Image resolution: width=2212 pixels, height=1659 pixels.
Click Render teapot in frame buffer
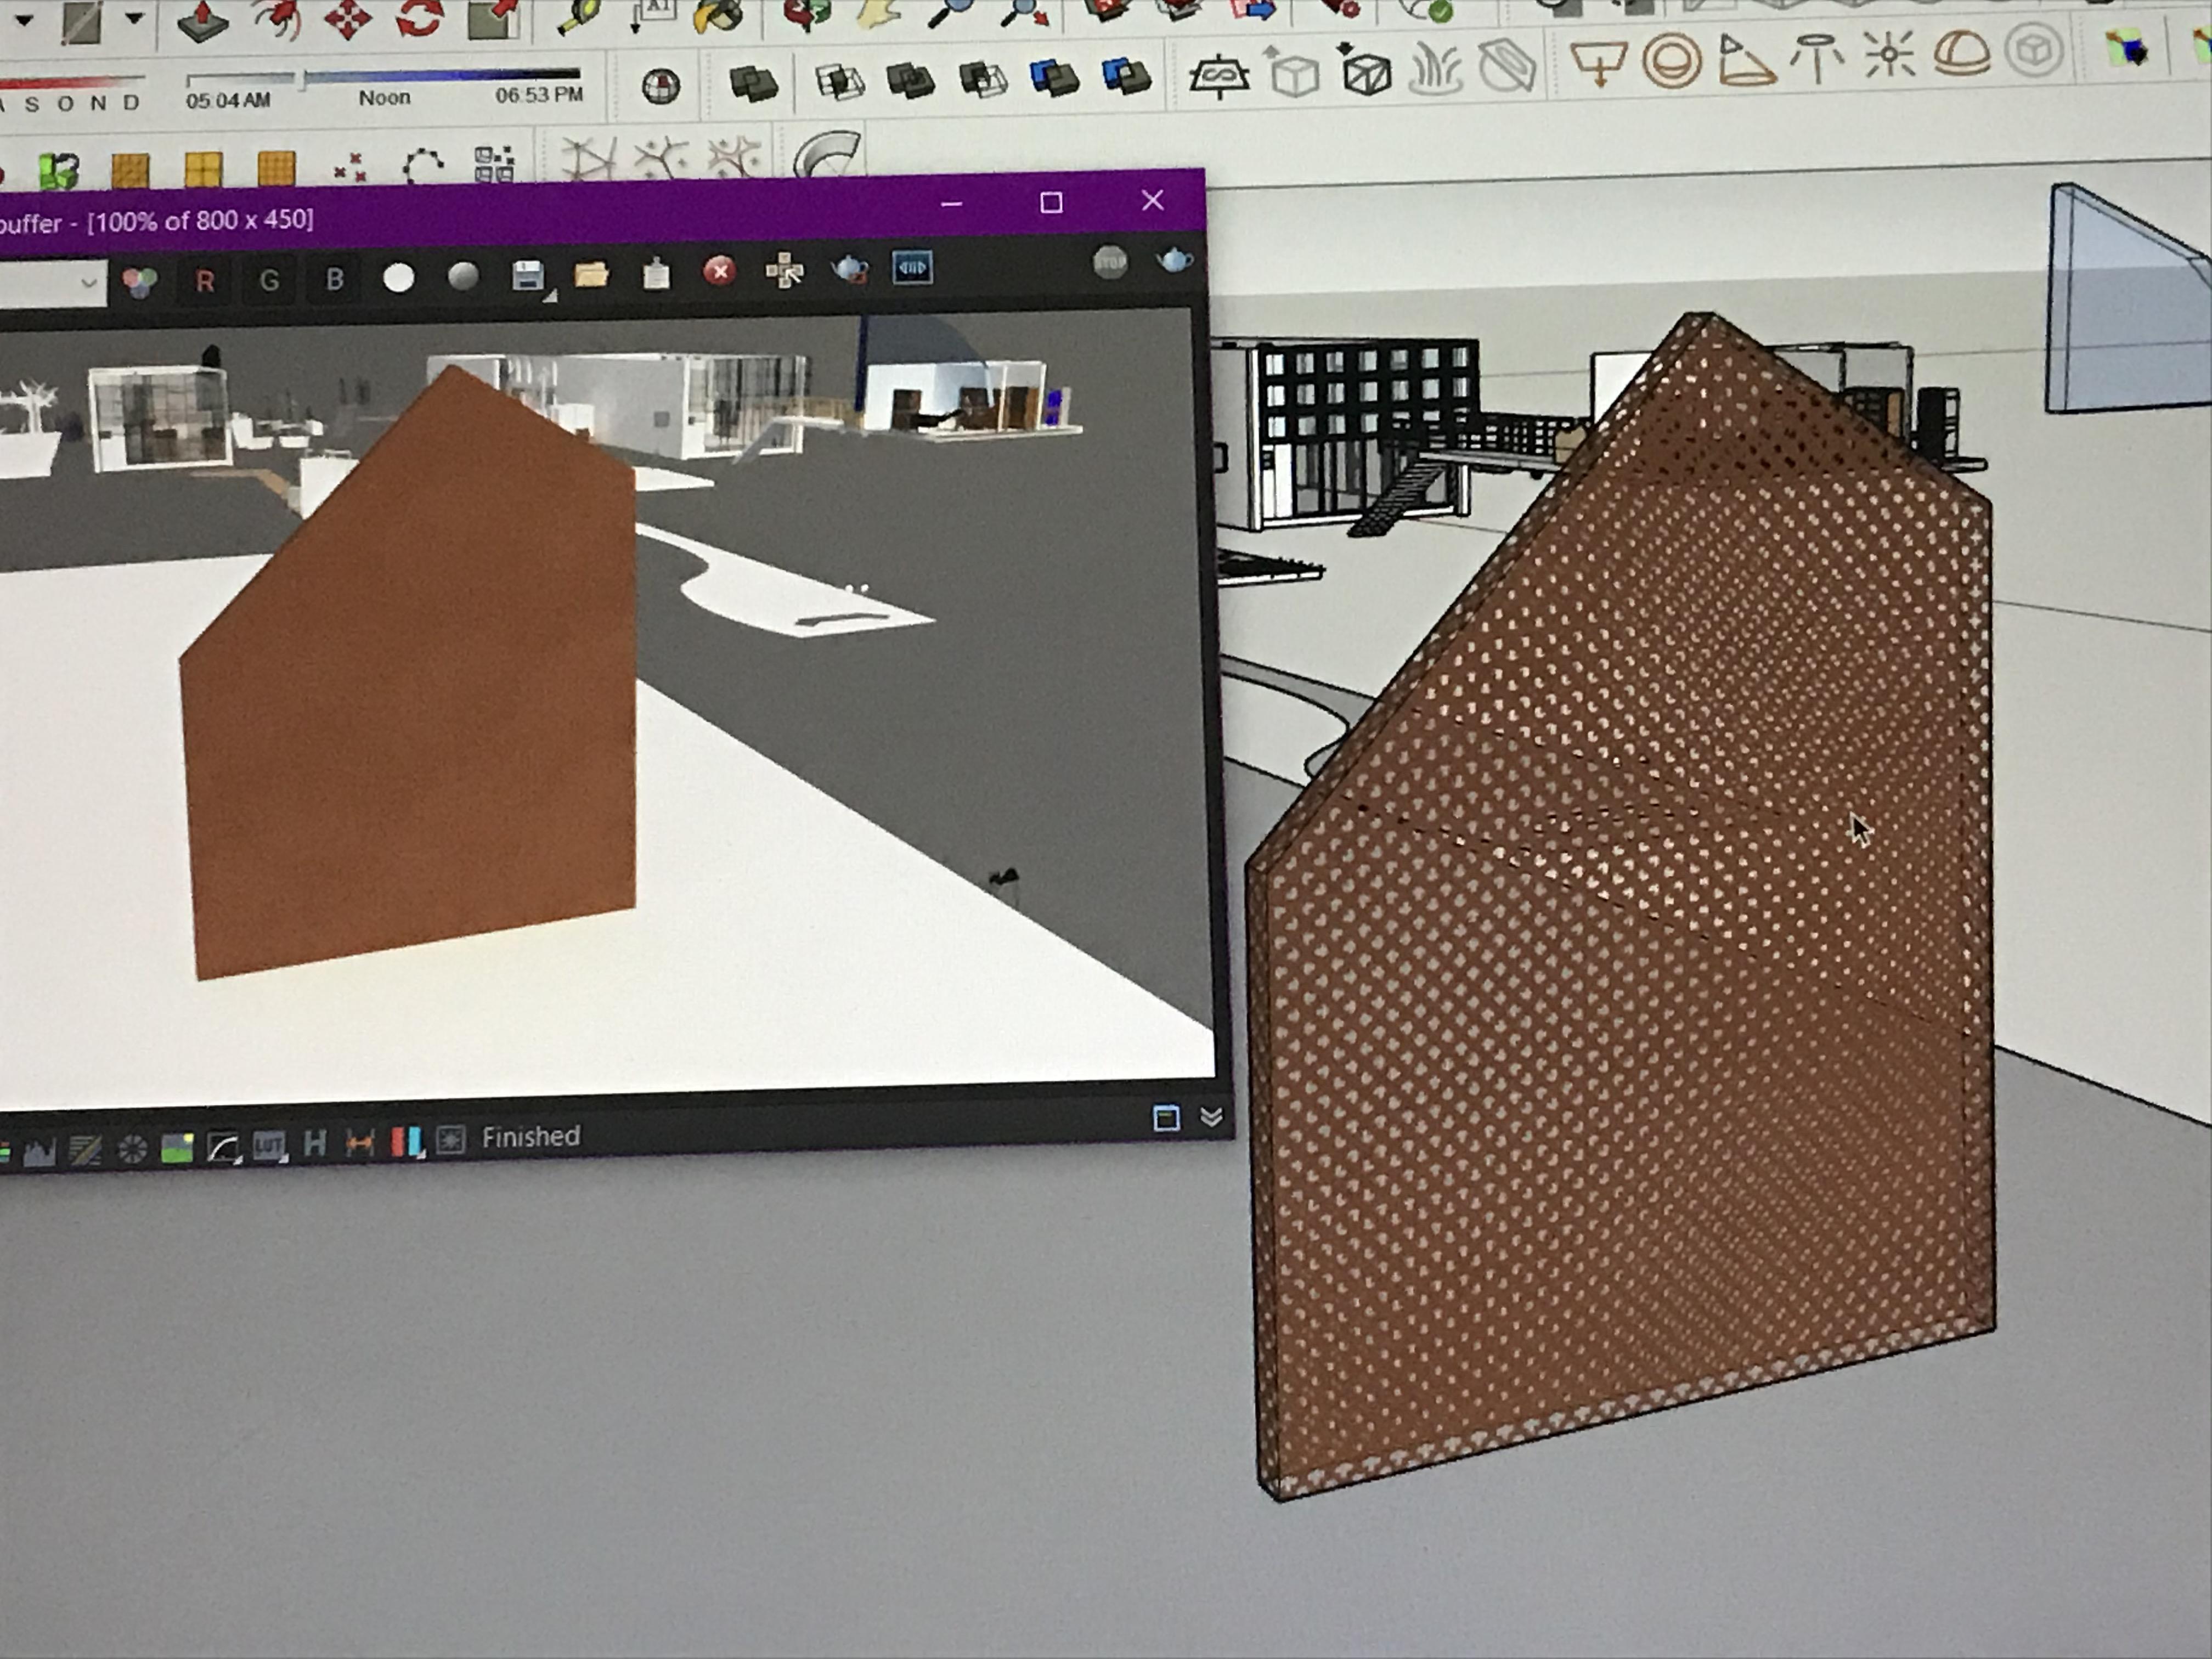(x=1174, y=261)
